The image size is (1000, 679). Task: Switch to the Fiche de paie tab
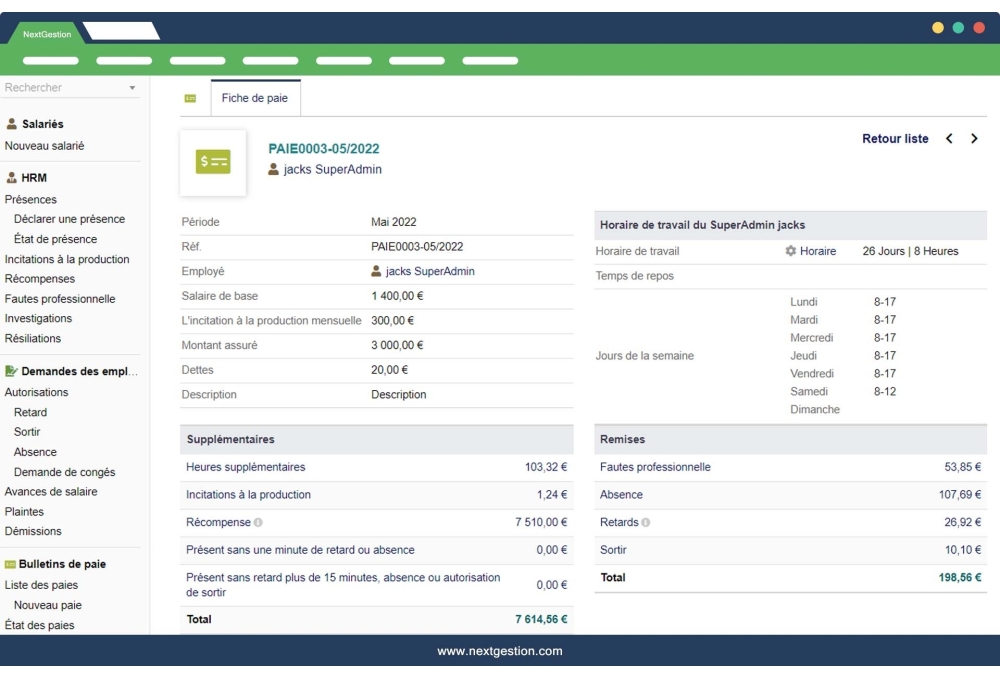pyautogui.click(x=254, y=97)
